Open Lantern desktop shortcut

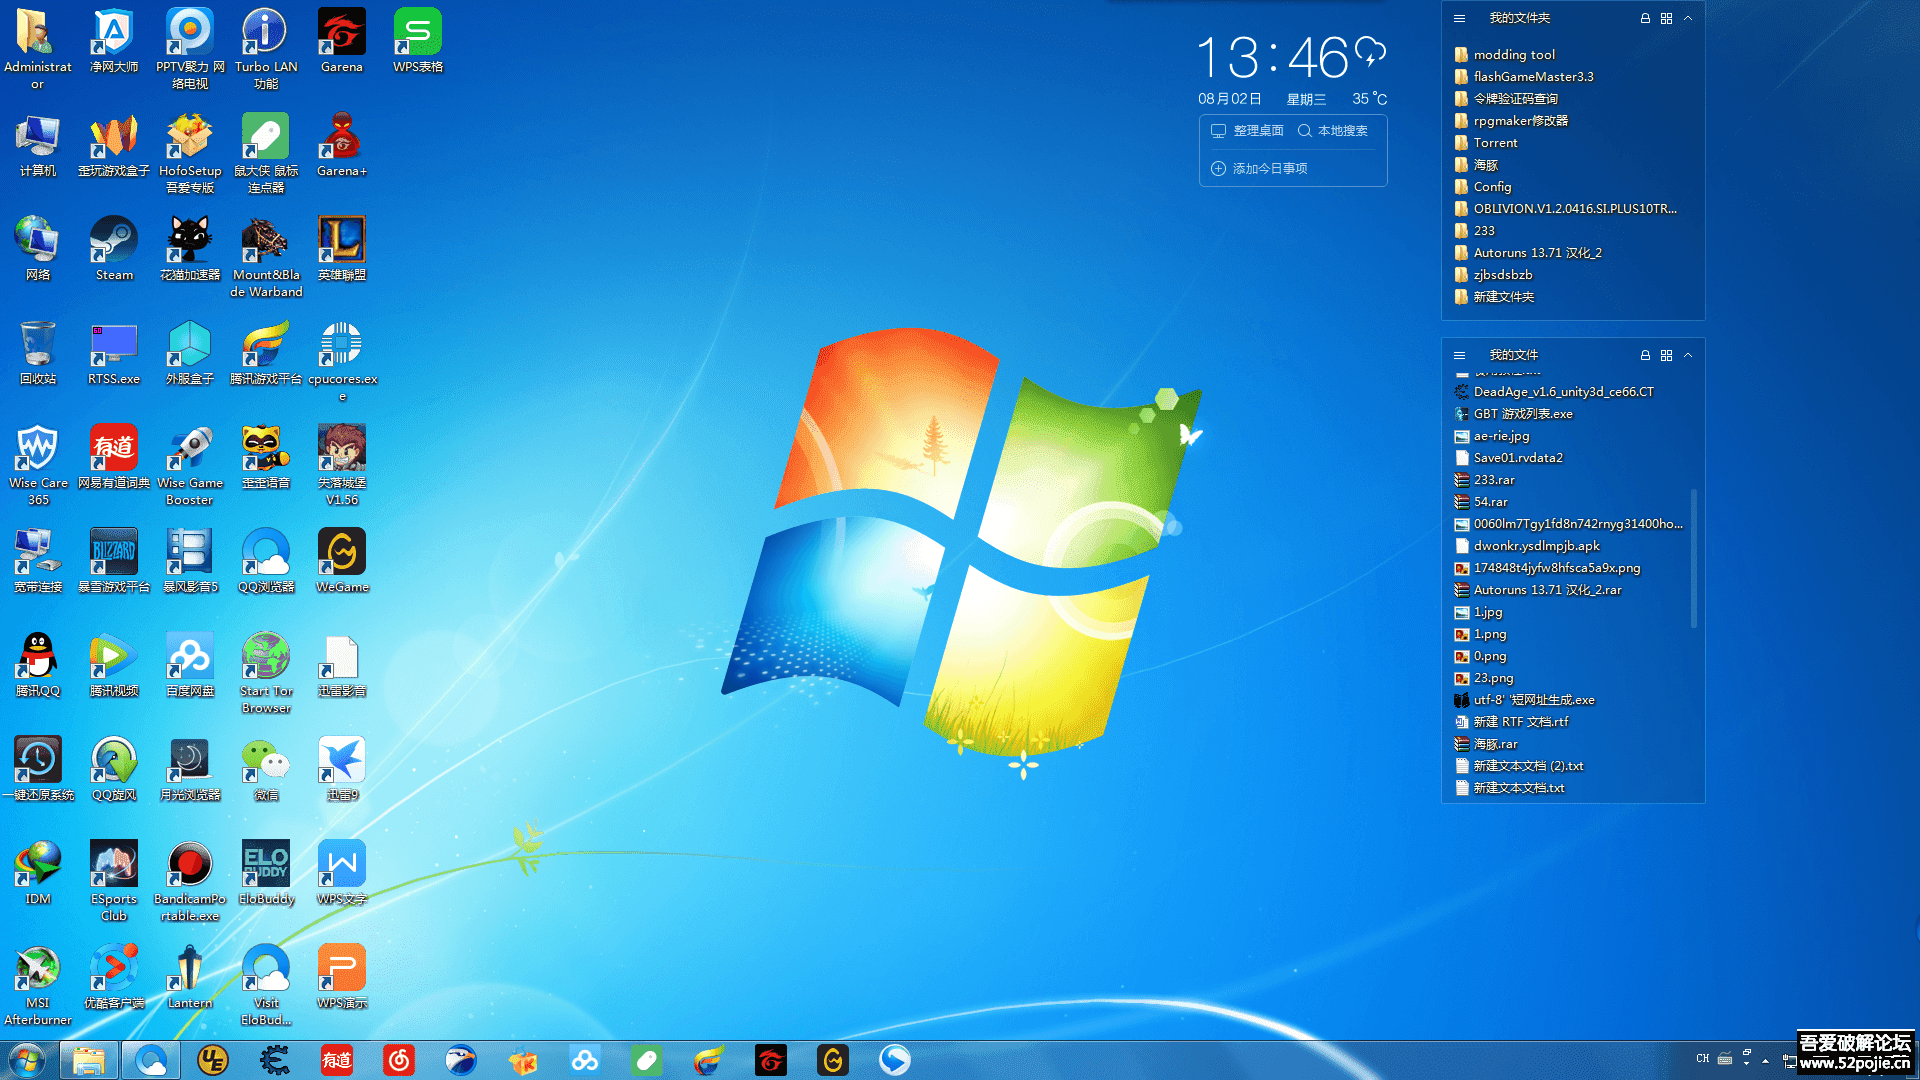tap(190, 977)
